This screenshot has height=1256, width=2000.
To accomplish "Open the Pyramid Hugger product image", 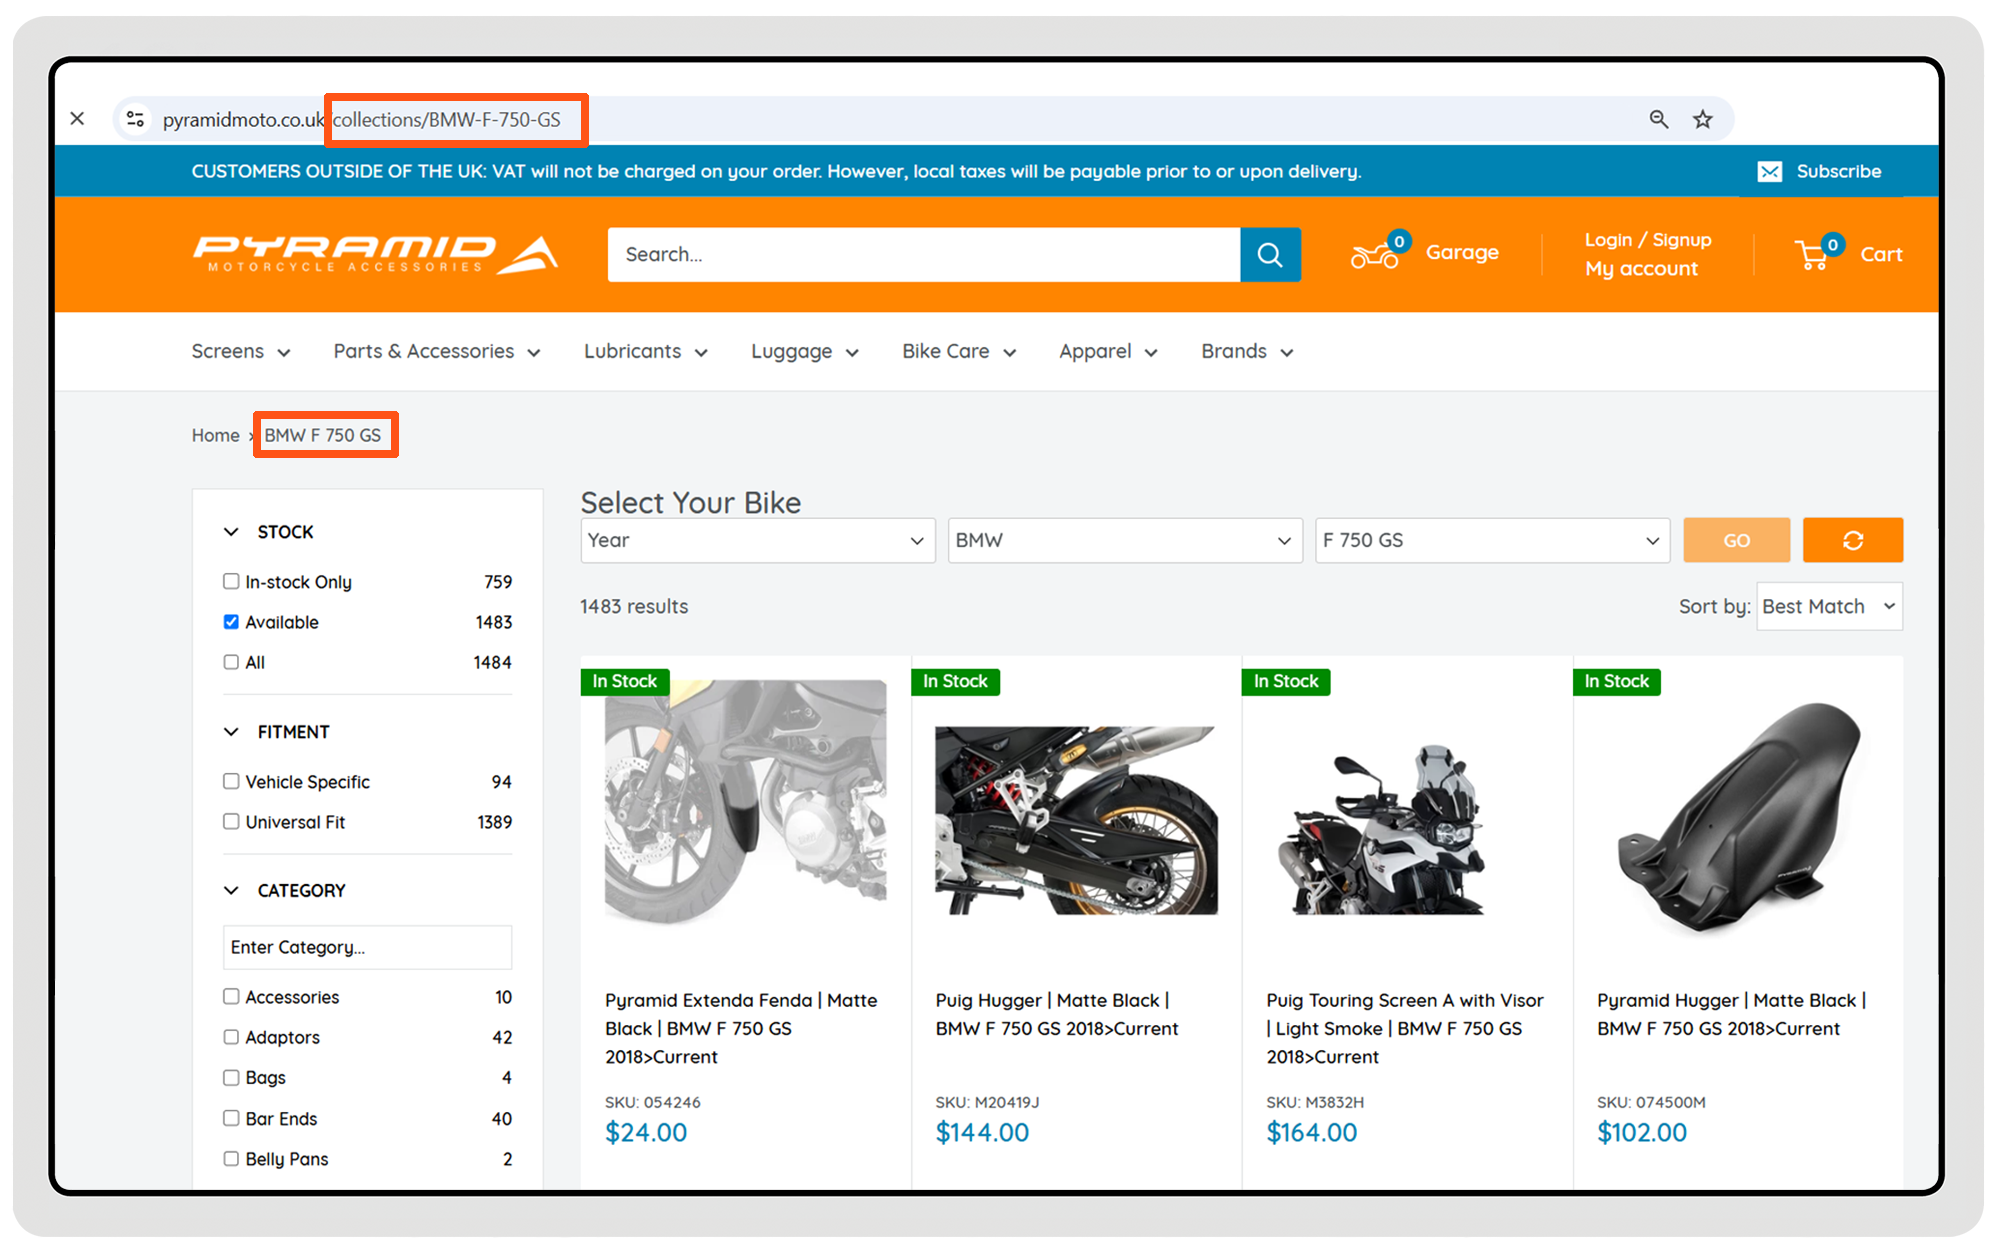I will (x=1739, y=818).
